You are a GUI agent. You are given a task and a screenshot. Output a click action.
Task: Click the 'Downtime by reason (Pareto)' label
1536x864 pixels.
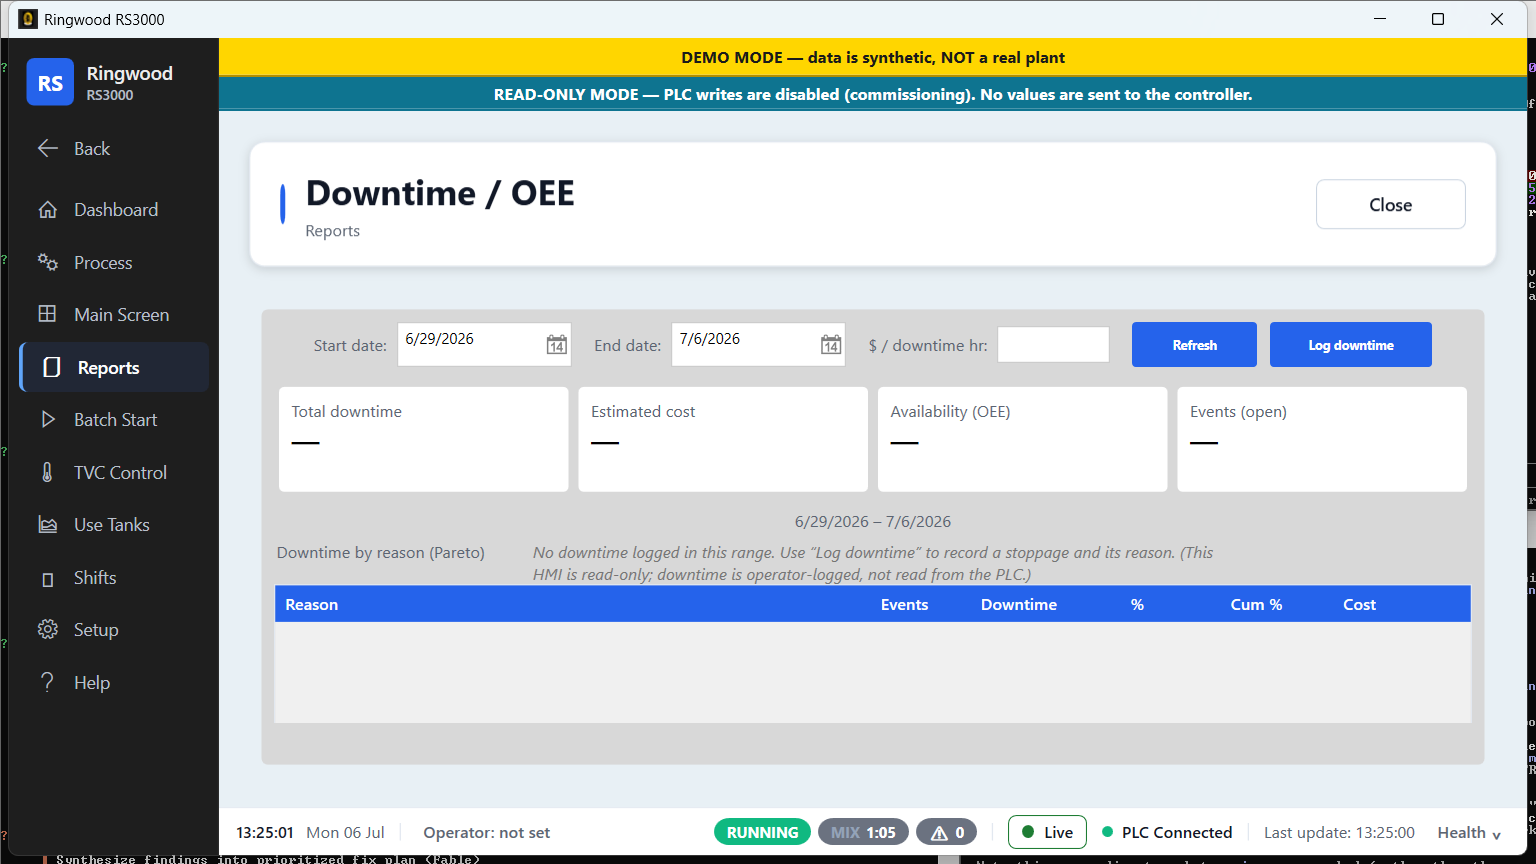click(x=381, y=553)
